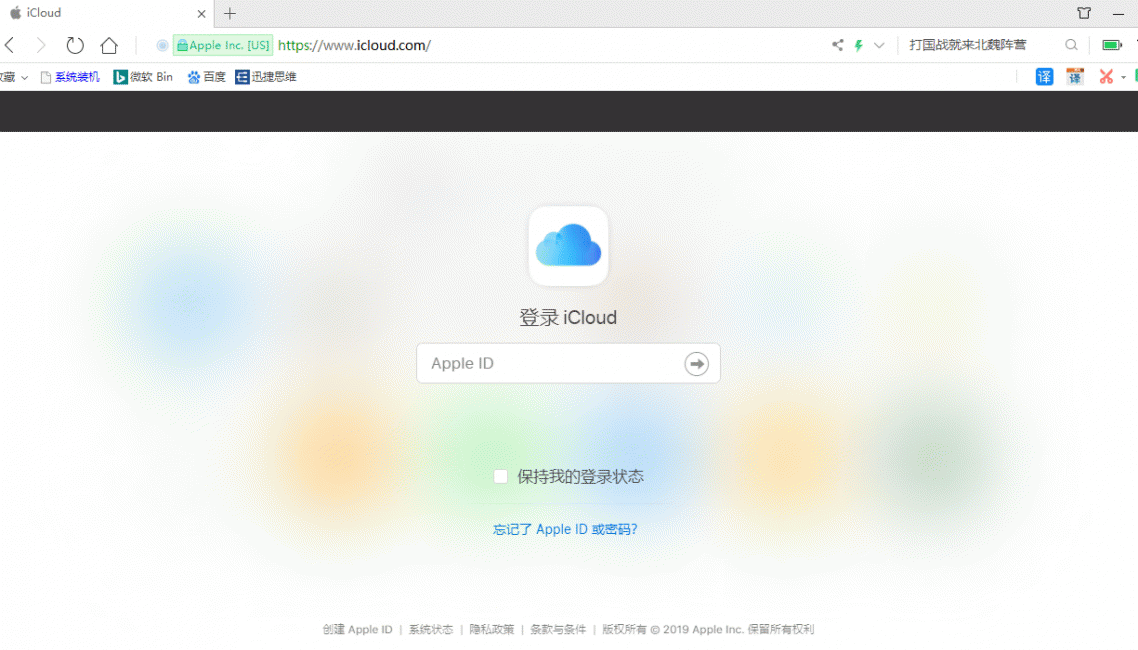This screenshot has height=650, width=1138.
Task: Click the calendar-style translate extension icon
Action: pos(1075,76)
